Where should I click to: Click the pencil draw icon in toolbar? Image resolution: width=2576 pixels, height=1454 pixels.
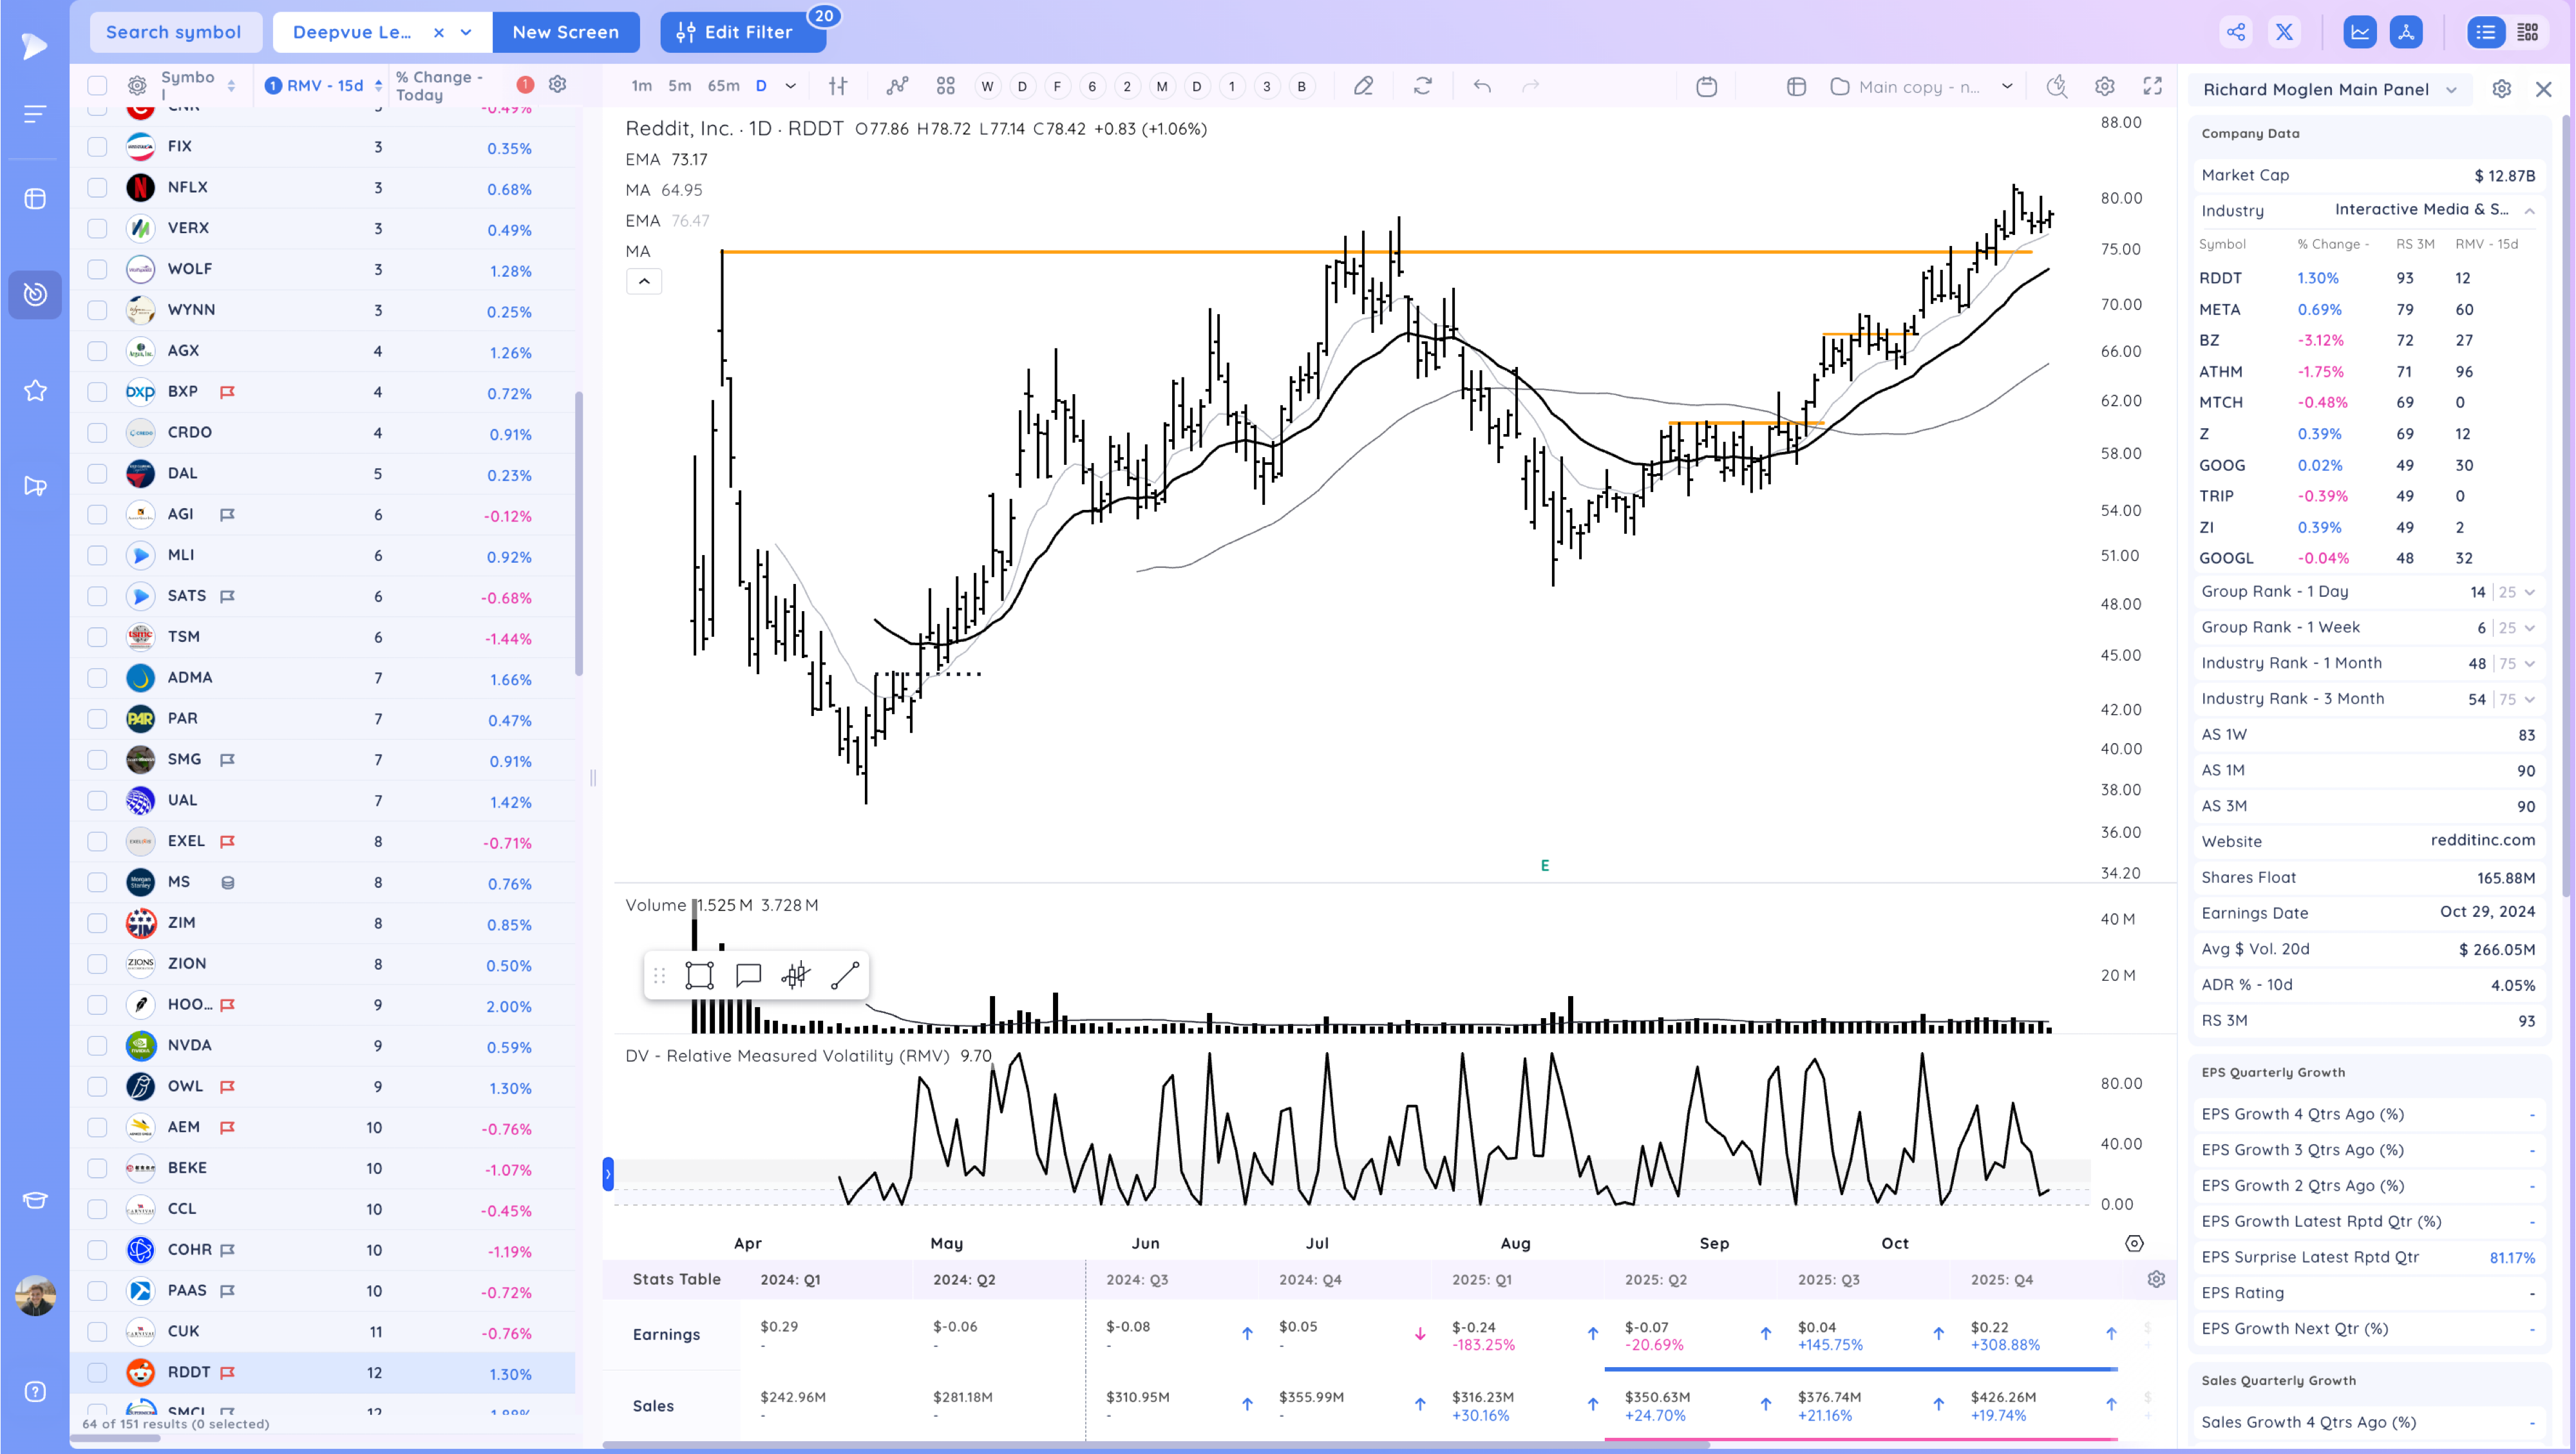[1363, 86]
